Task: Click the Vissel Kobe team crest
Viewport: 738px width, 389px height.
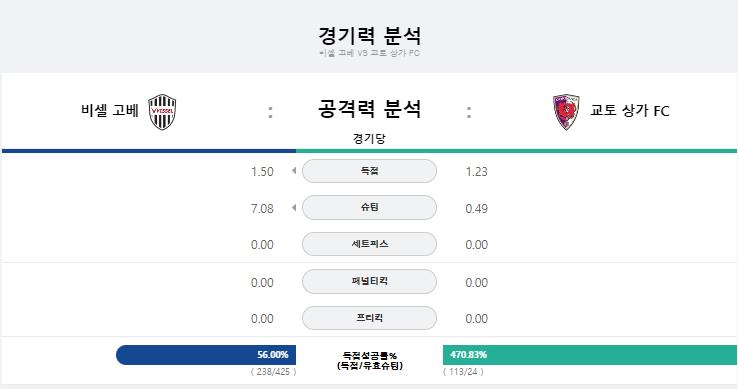Action: [162, 112]
